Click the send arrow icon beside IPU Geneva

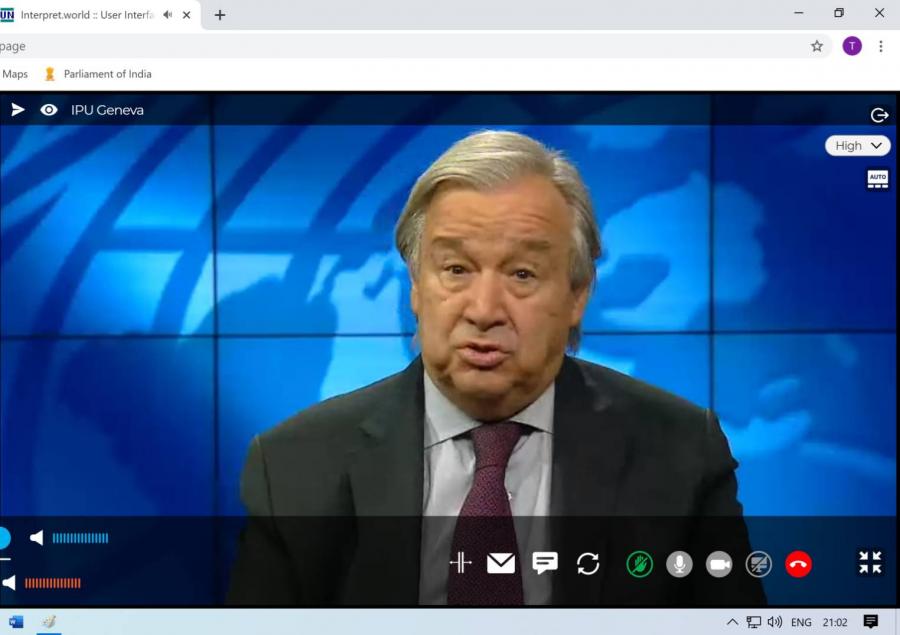pos(18,110)
